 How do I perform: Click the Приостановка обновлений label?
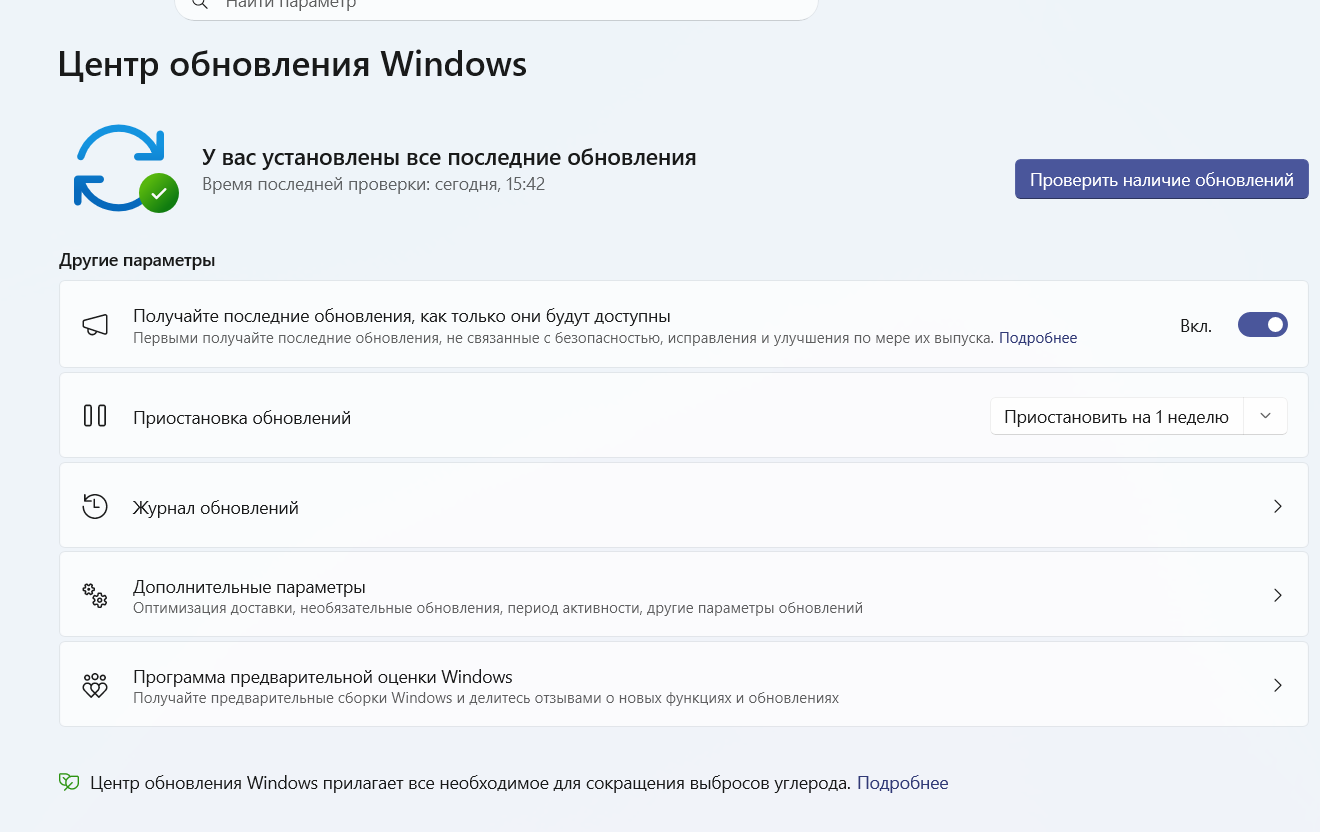coord(242,418)
